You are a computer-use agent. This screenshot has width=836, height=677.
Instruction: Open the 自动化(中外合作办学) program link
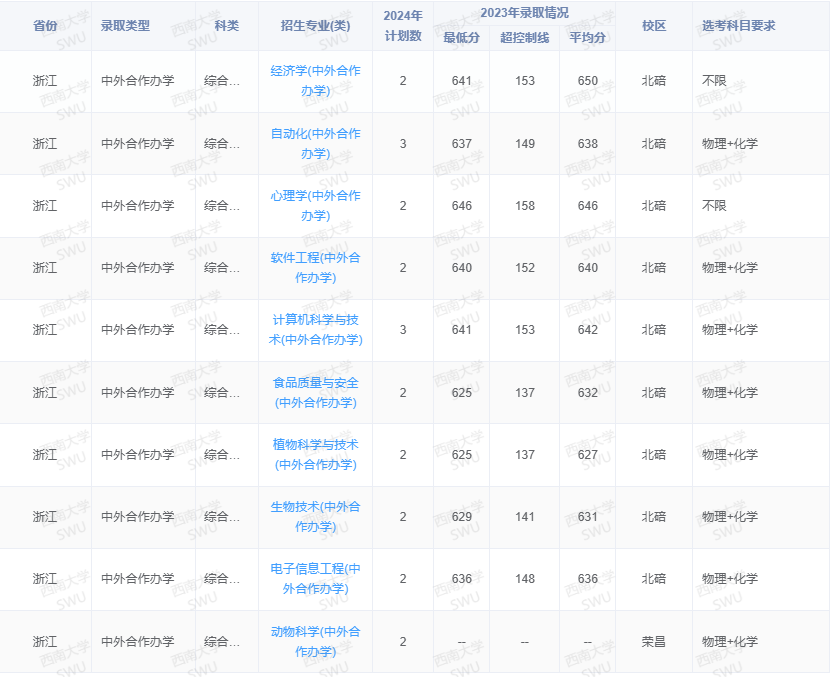315,144
